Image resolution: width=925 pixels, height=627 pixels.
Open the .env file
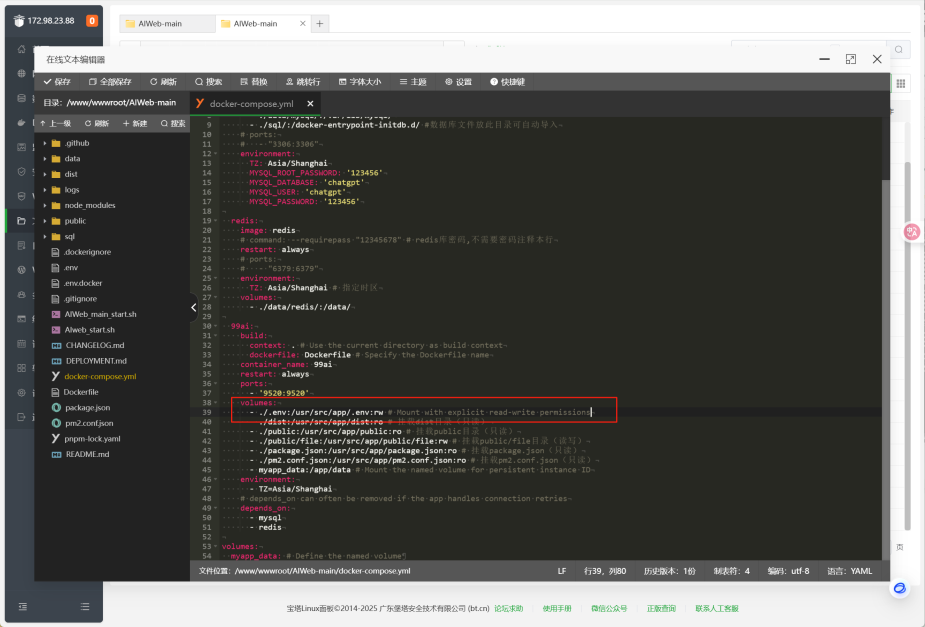coord(70,268)
